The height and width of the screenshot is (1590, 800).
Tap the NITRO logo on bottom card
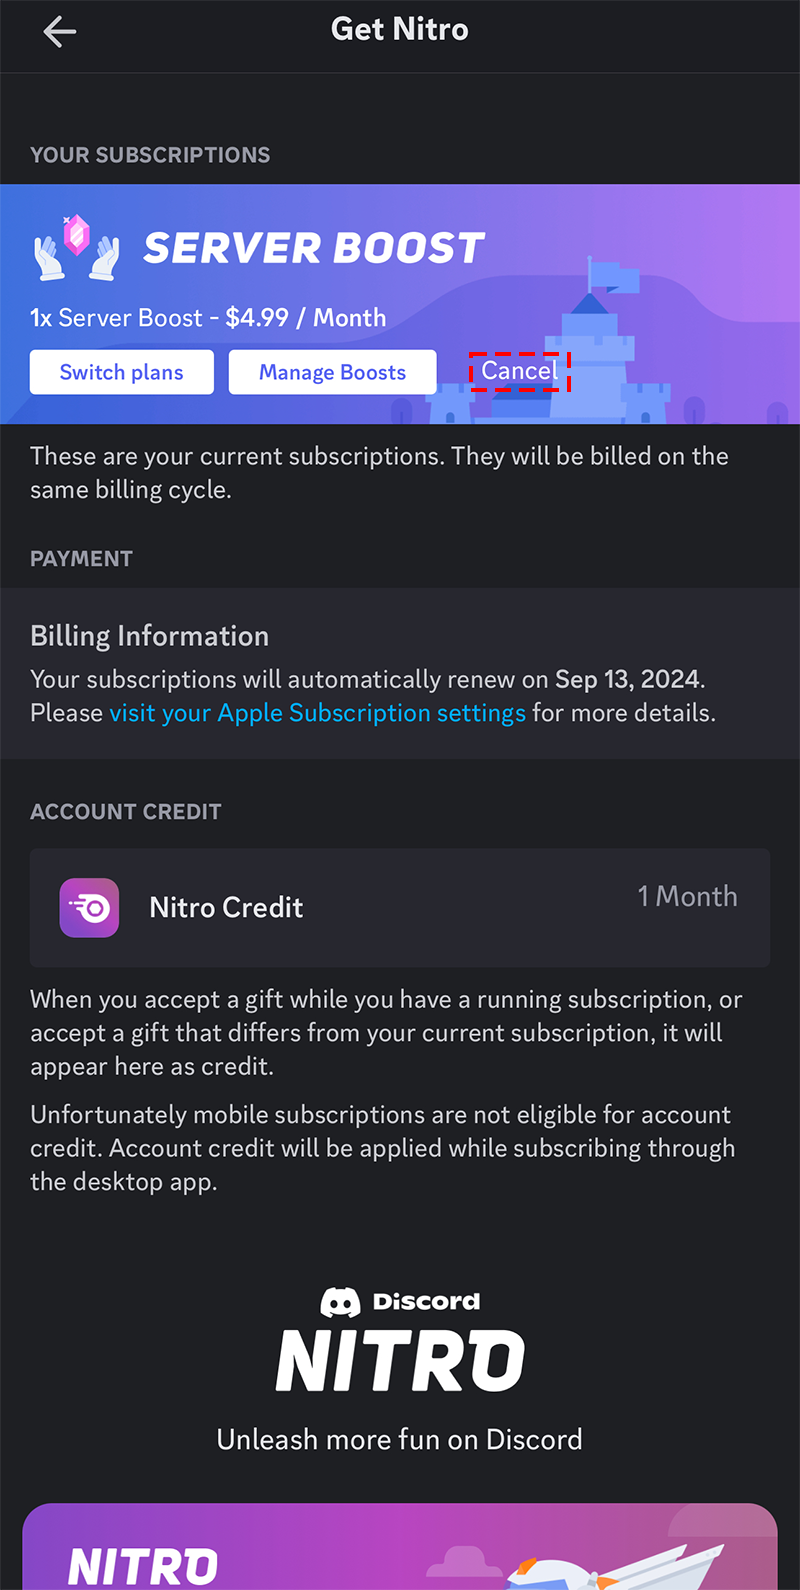(143, 1566)
